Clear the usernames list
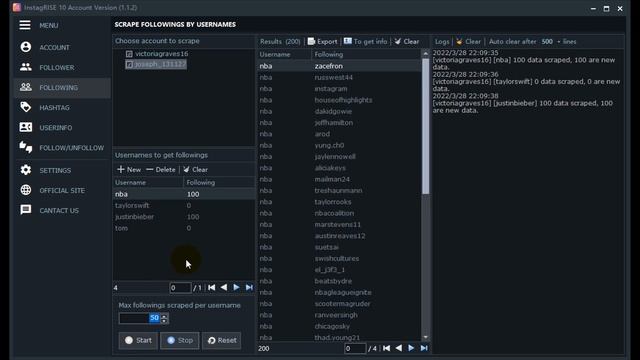This screenshot has width=640, height=360. pos(196,169)
